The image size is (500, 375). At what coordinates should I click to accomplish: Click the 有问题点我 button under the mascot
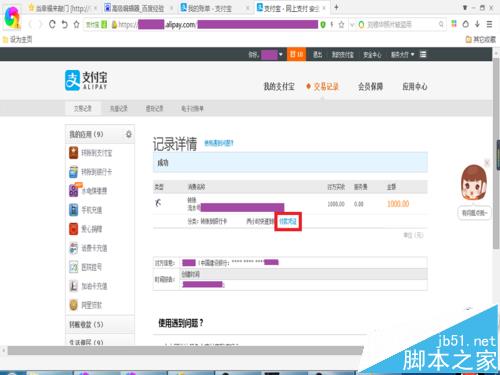tap(474, 213)
